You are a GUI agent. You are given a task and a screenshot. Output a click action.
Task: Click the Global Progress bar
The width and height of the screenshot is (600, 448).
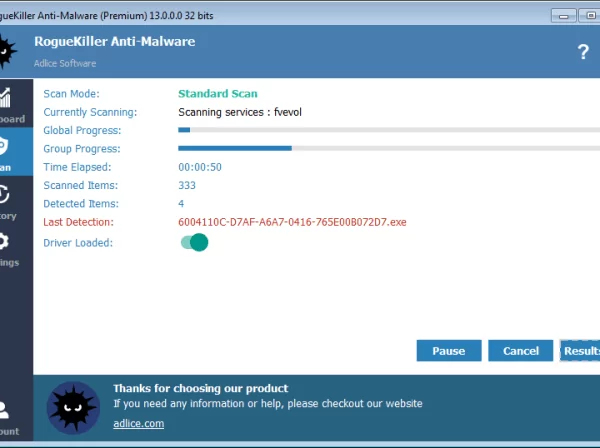(x=389, y=130)
